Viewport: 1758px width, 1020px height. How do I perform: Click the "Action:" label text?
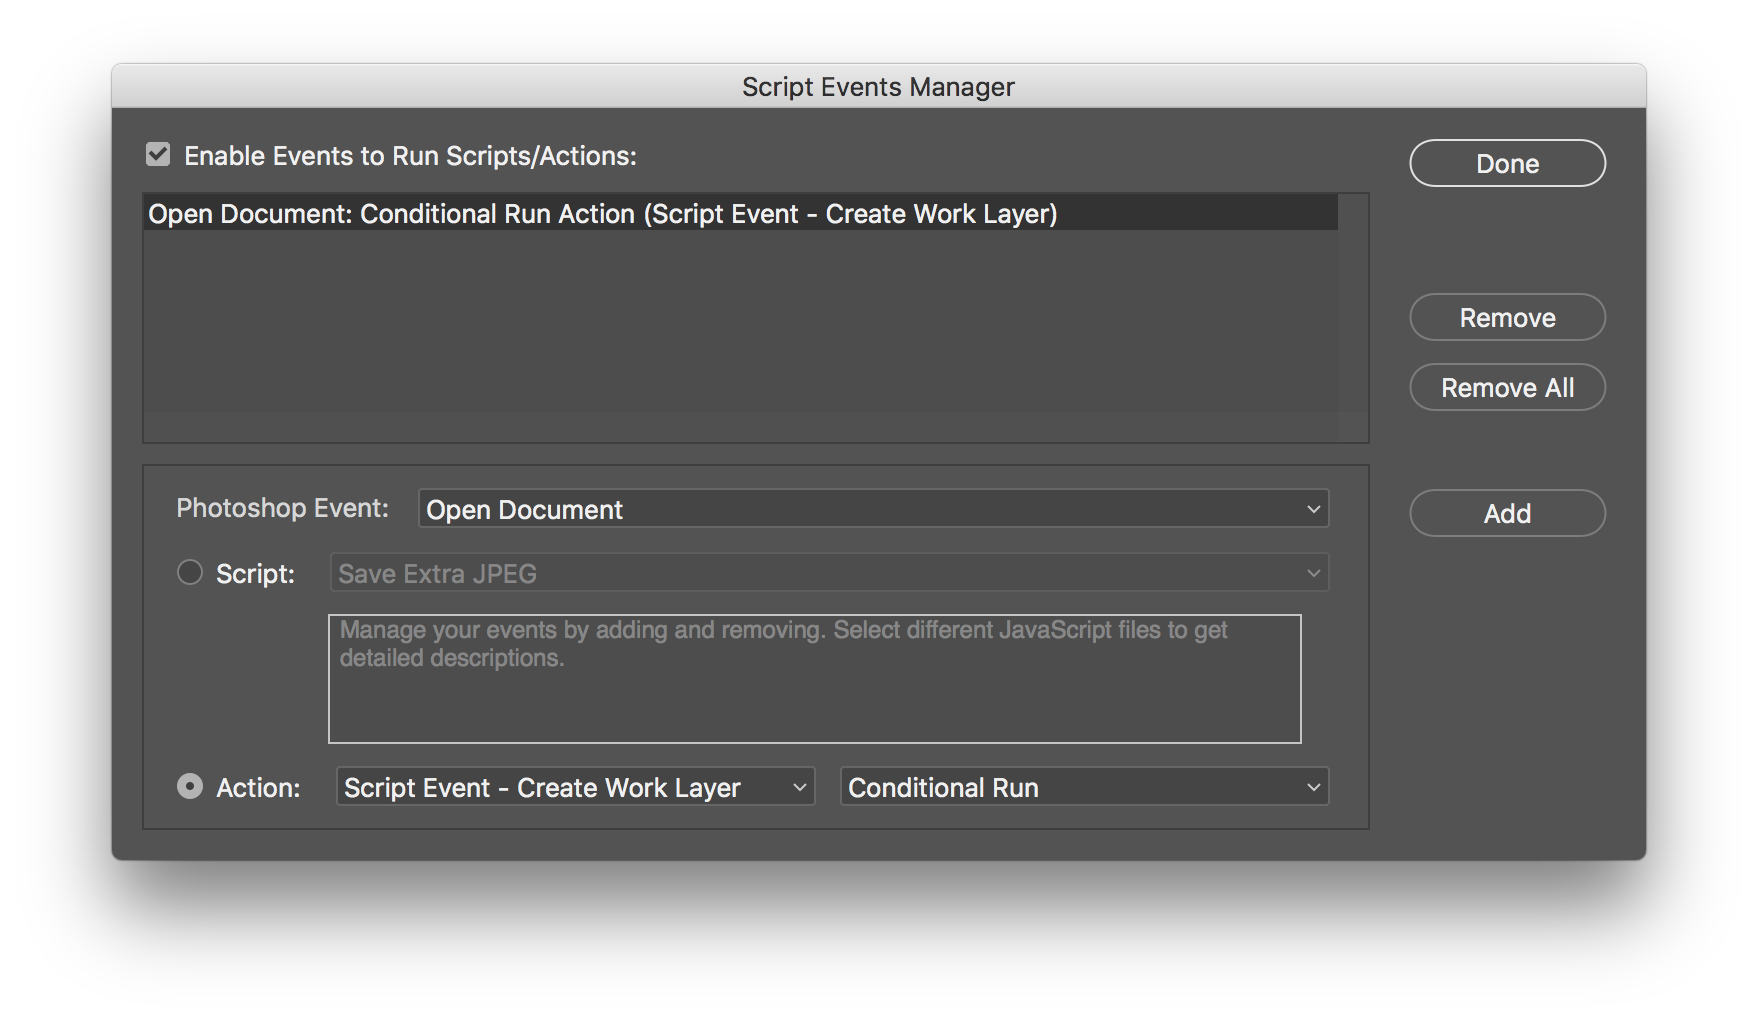[258, 788]
